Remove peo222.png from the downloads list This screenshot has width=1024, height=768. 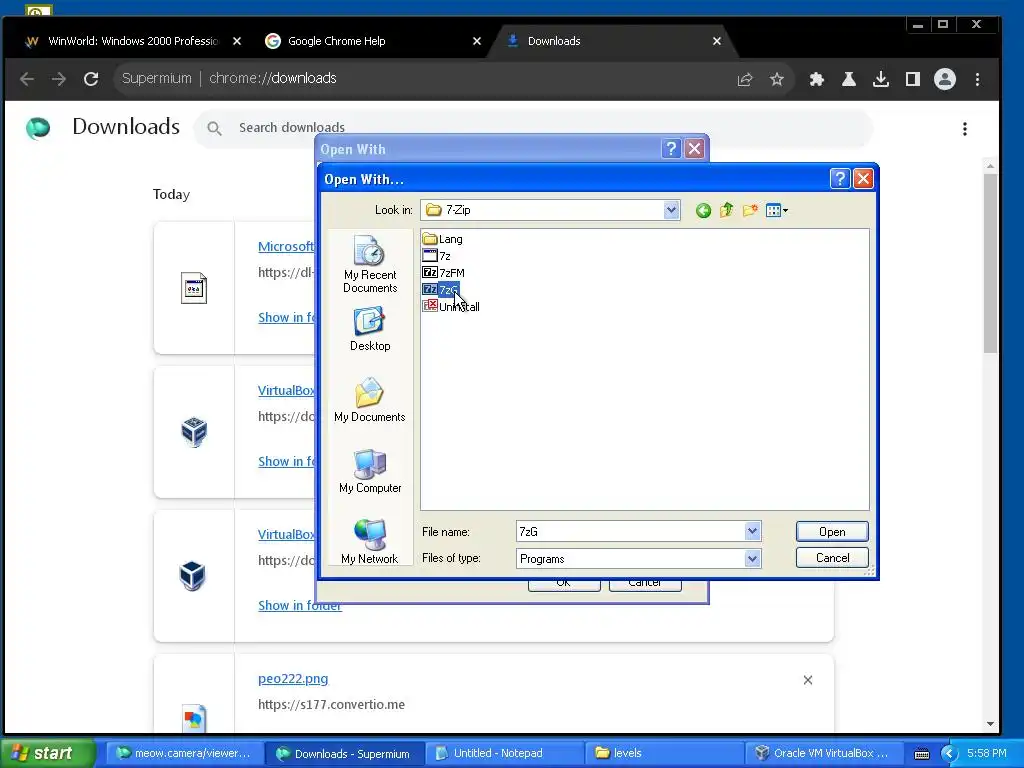pos(808,680)
